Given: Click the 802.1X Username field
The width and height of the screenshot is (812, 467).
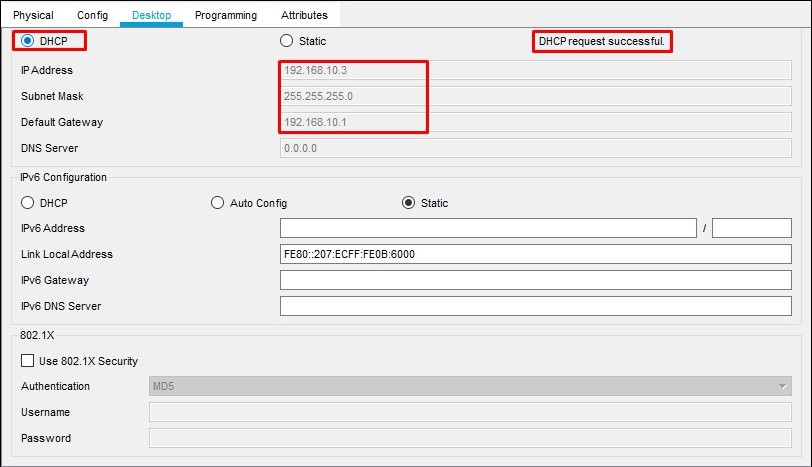Looking at the screenshot, I should [470, 412].
